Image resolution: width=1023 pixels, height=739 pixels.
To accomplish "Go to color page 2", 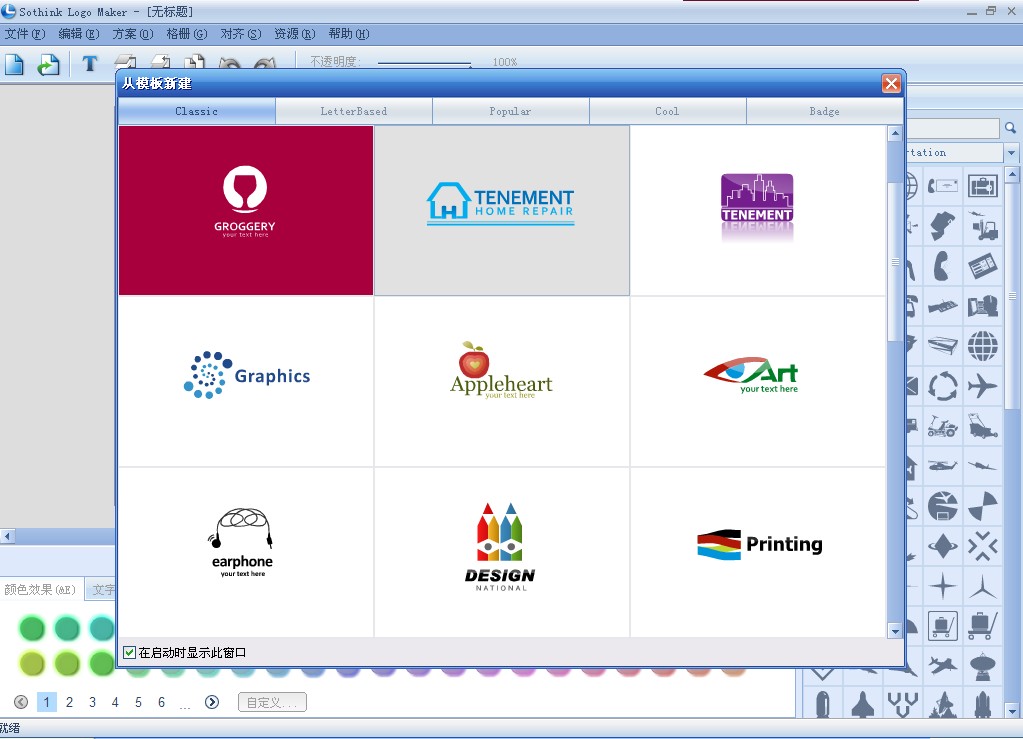I will 69,702.
